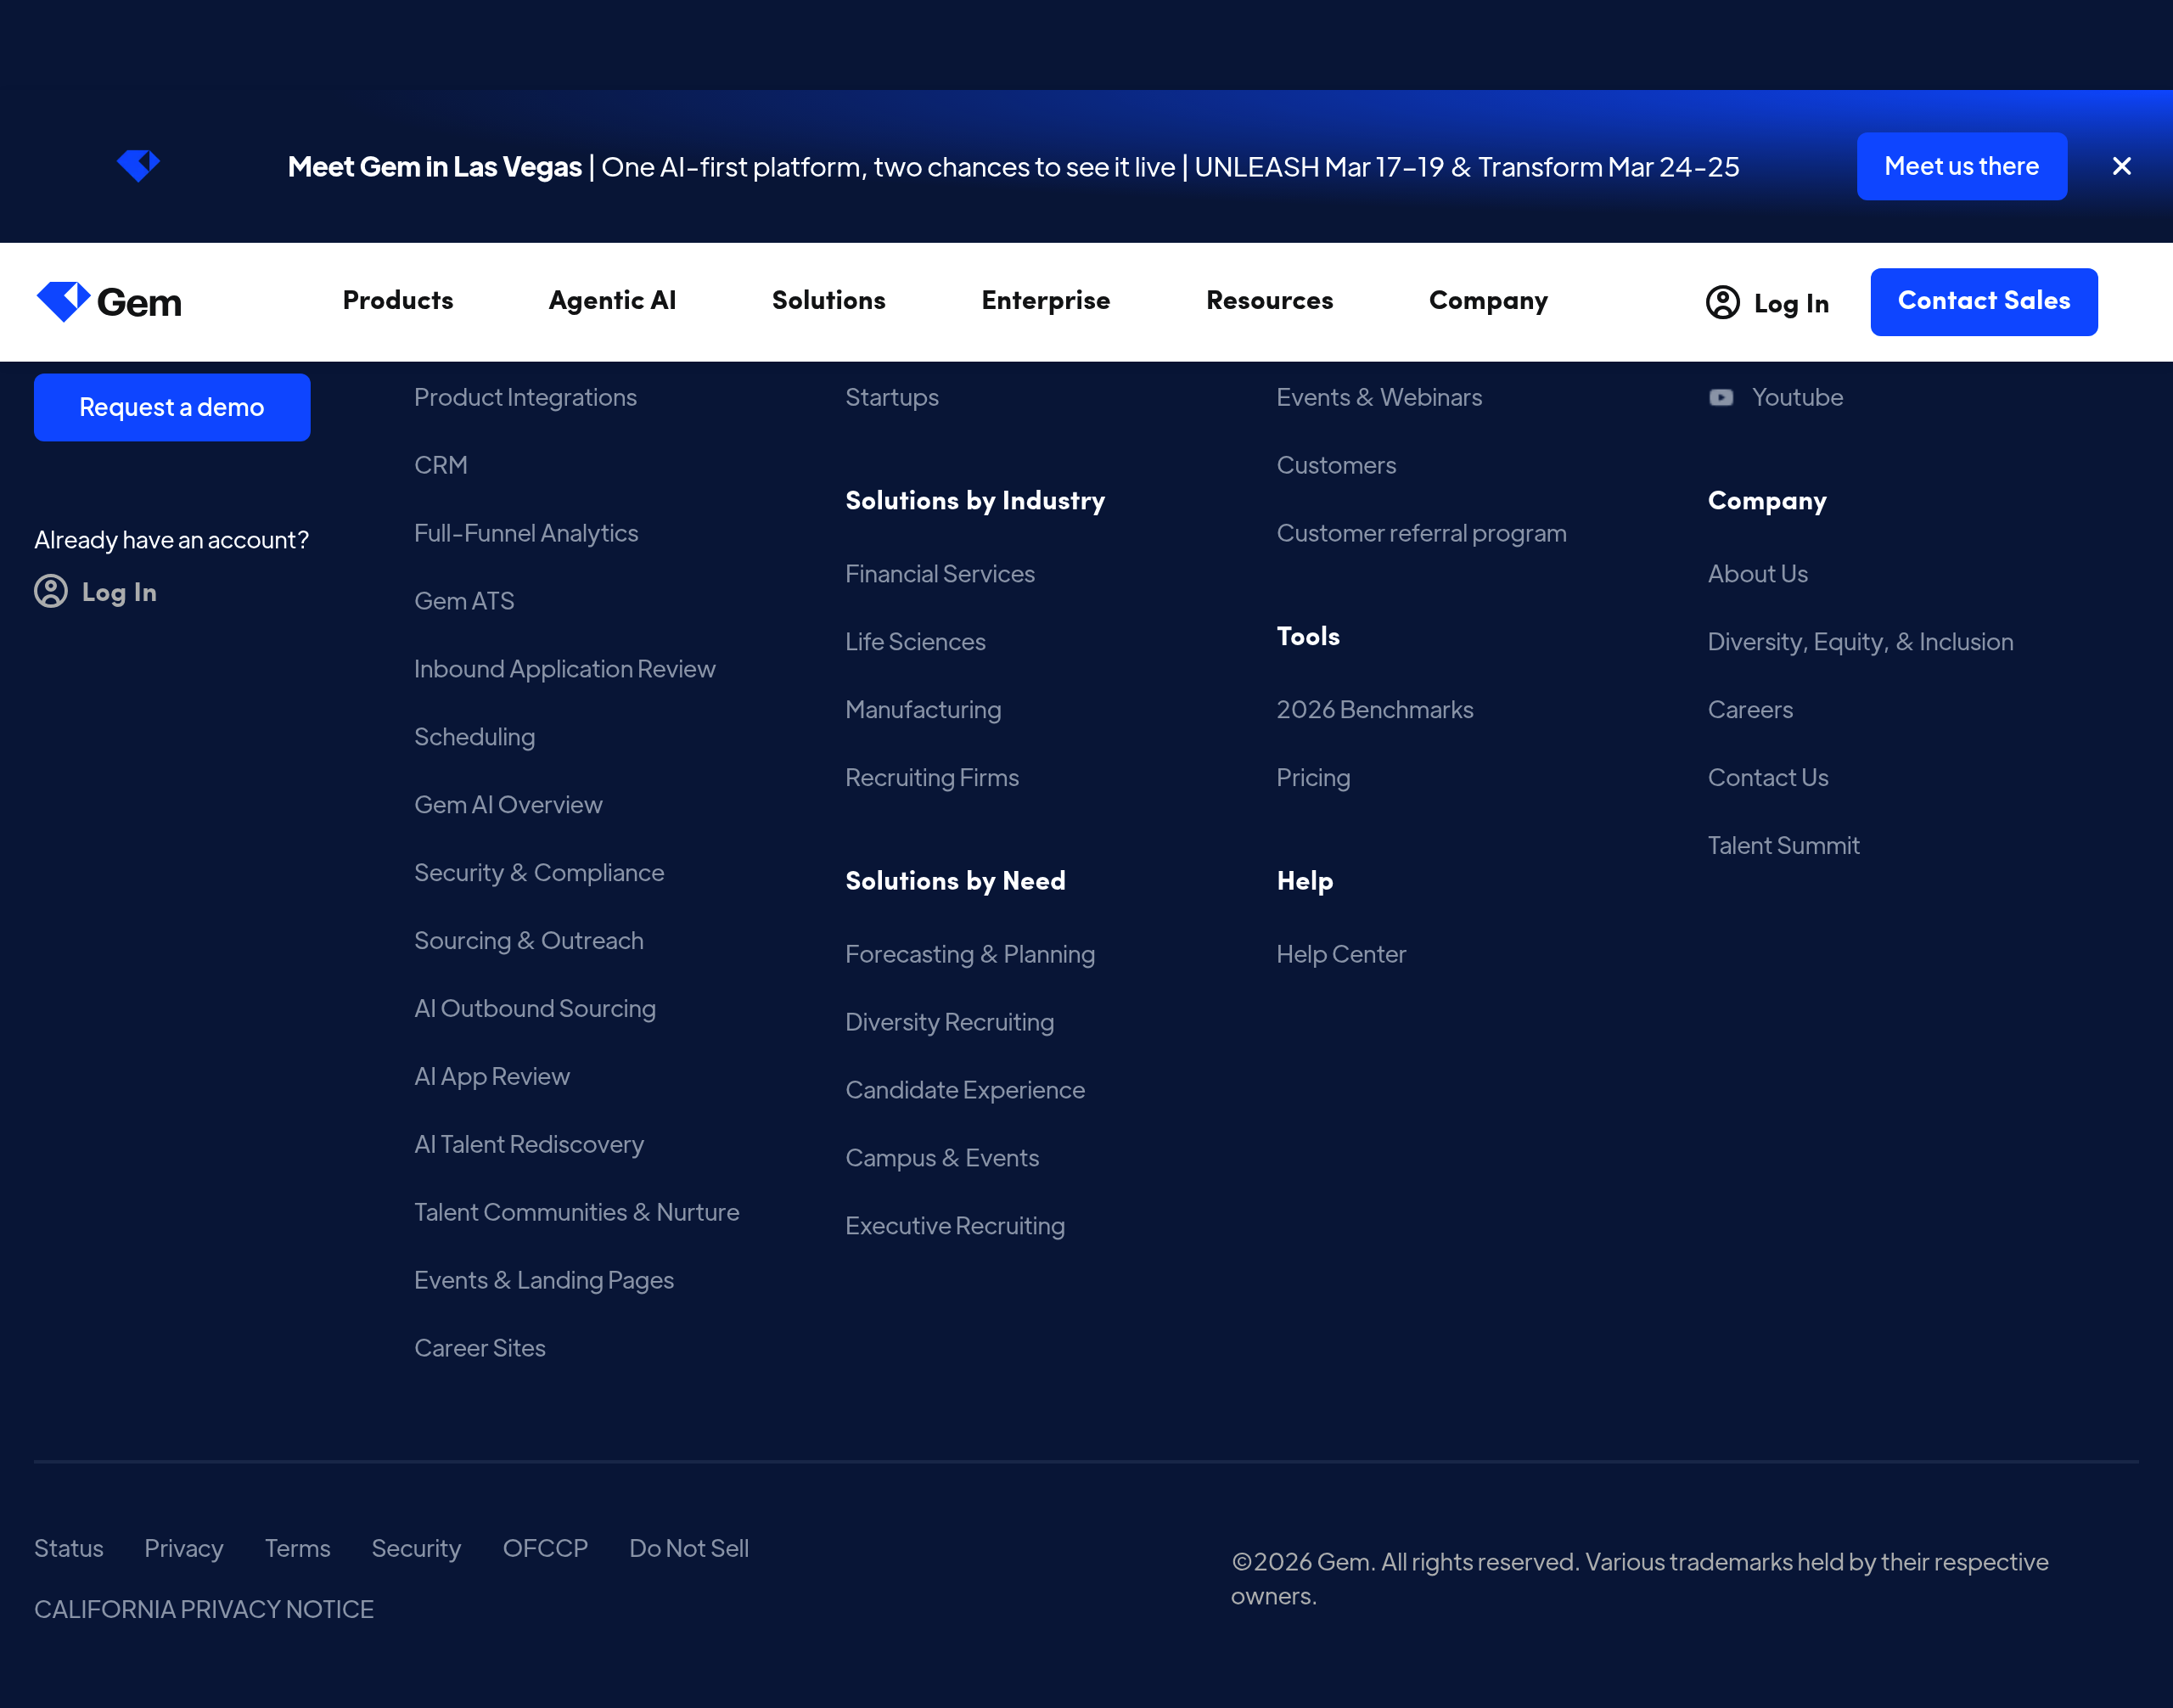The image size is (2173, 1708).
Task: Click the Request a demo button
Action: pyautogui.click(x=172, y=407)
